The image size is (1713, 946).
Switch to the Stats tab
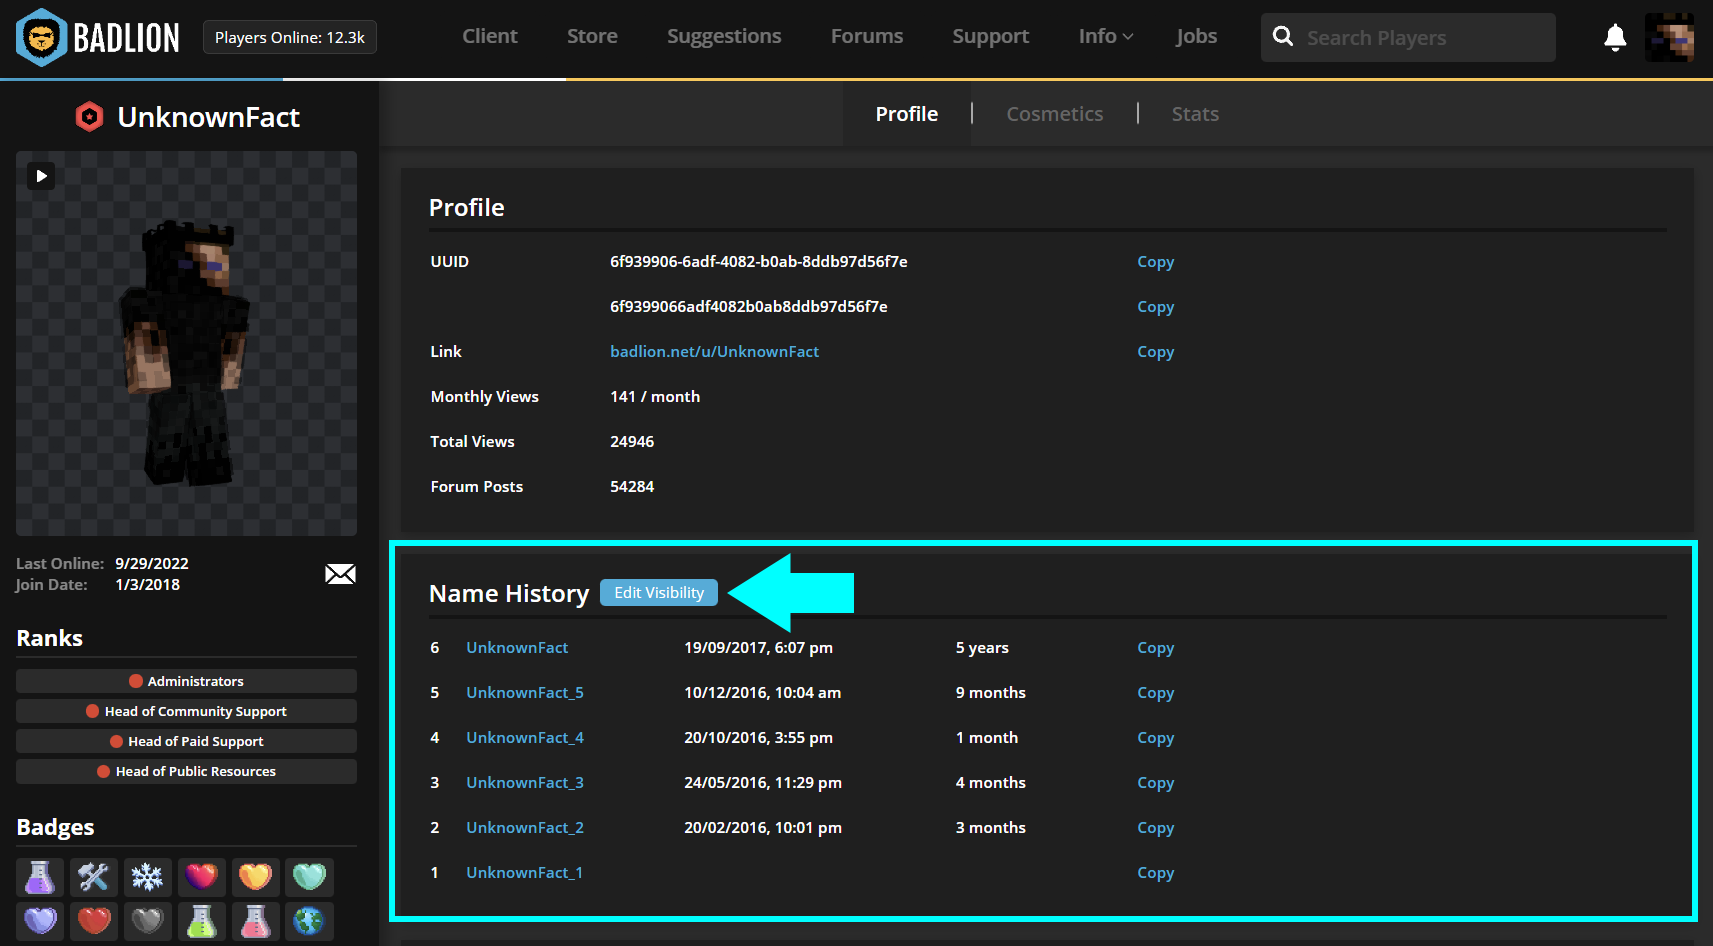[x=1195, y=114]
